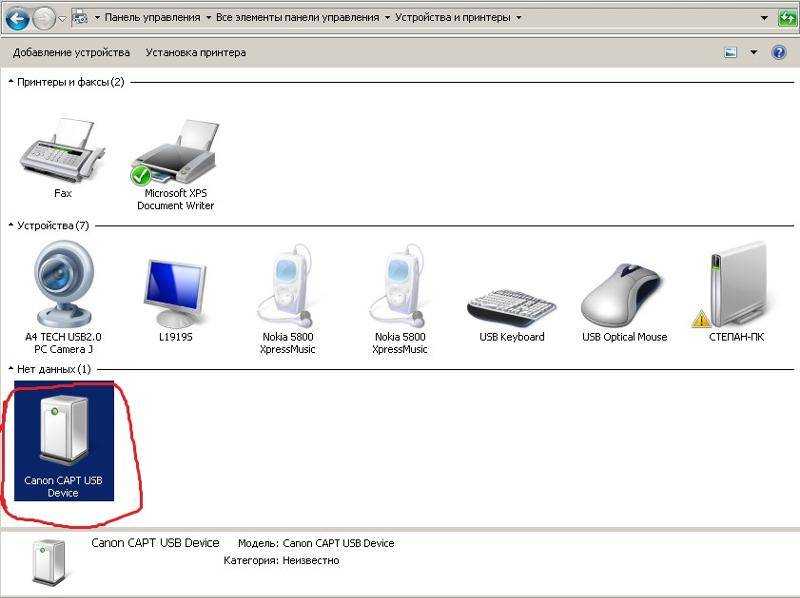This screenshot has height=598, width=800.
Task: Expand dropdown arrow after 'Панель управления'
Action: [208, 18]
